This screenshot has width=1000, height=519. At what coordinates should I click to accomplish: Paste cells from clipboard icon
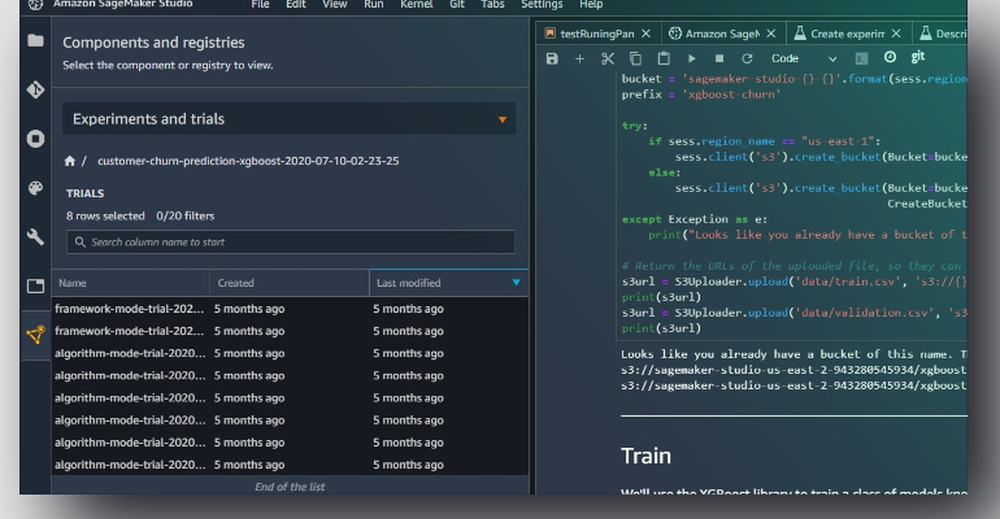coord(663,58)
